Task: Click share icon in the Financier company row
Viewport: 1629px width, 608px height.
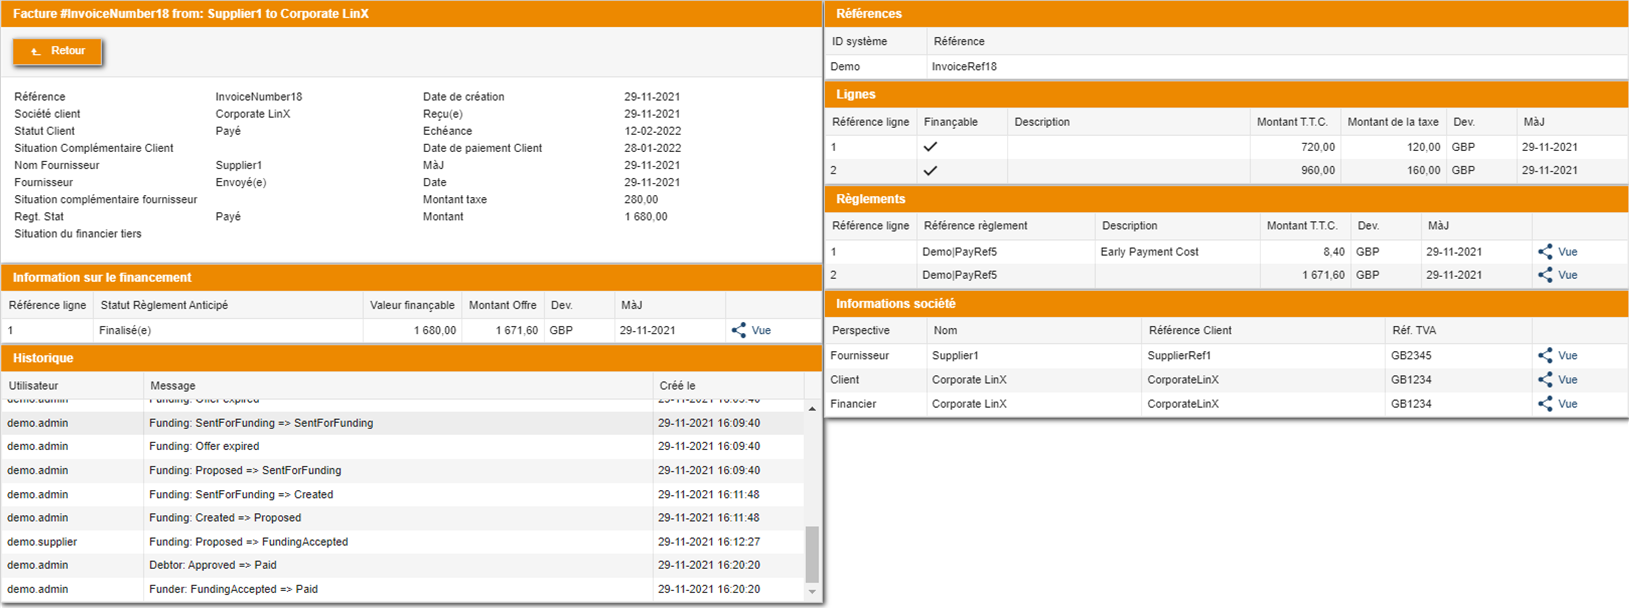Action: coord(1545,404)
